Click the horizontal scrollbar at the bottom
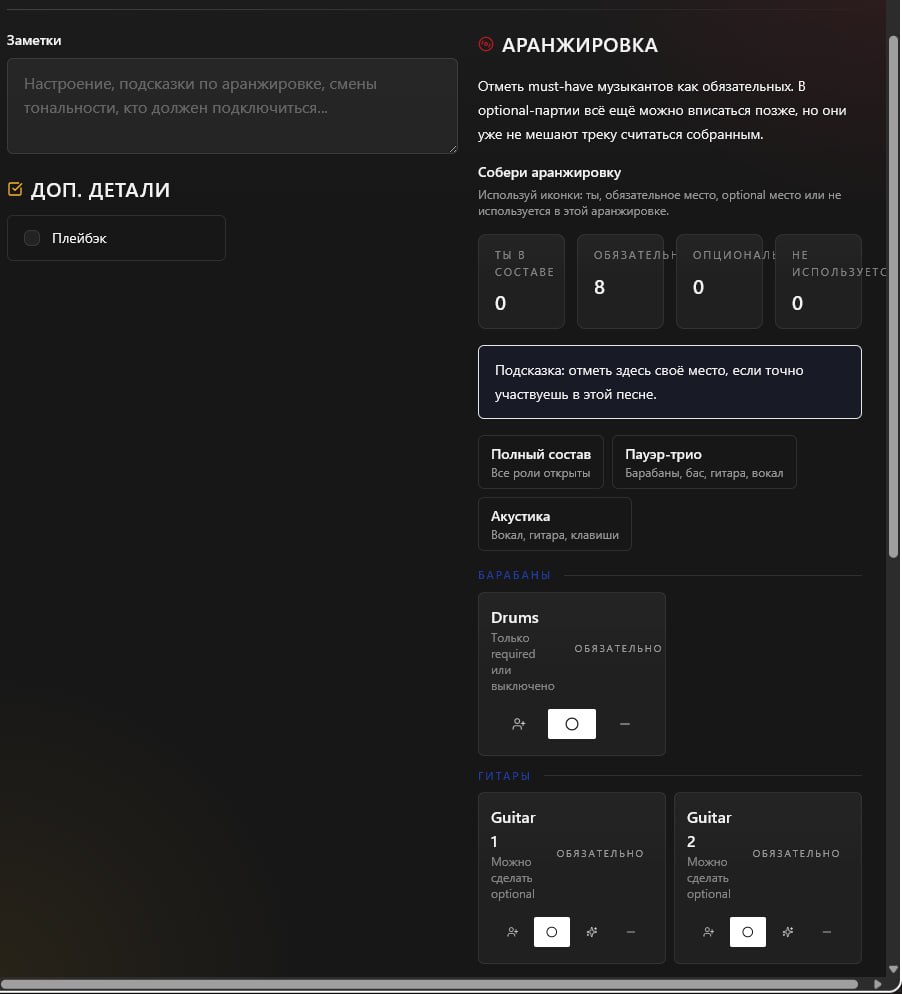 (x=440, y=985)
